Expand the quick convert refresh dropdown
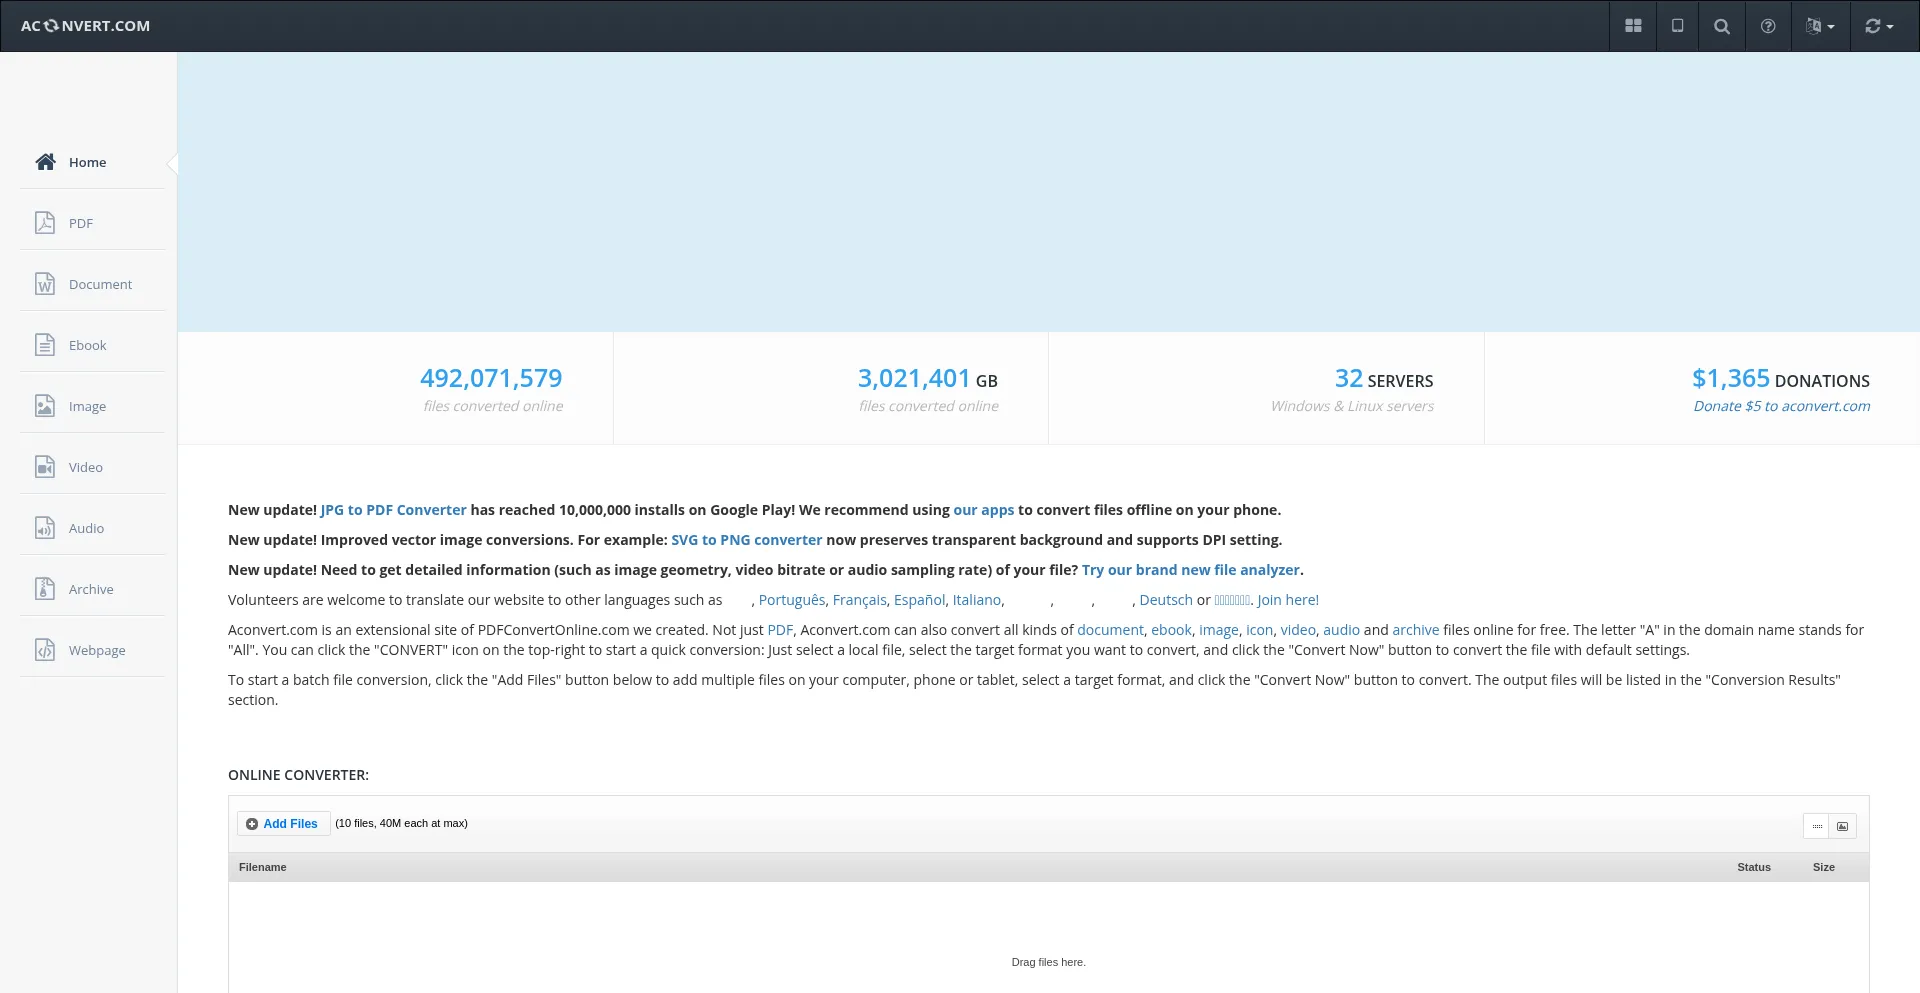Viewport: 1920px width, 993px height. pos(1879,26)
